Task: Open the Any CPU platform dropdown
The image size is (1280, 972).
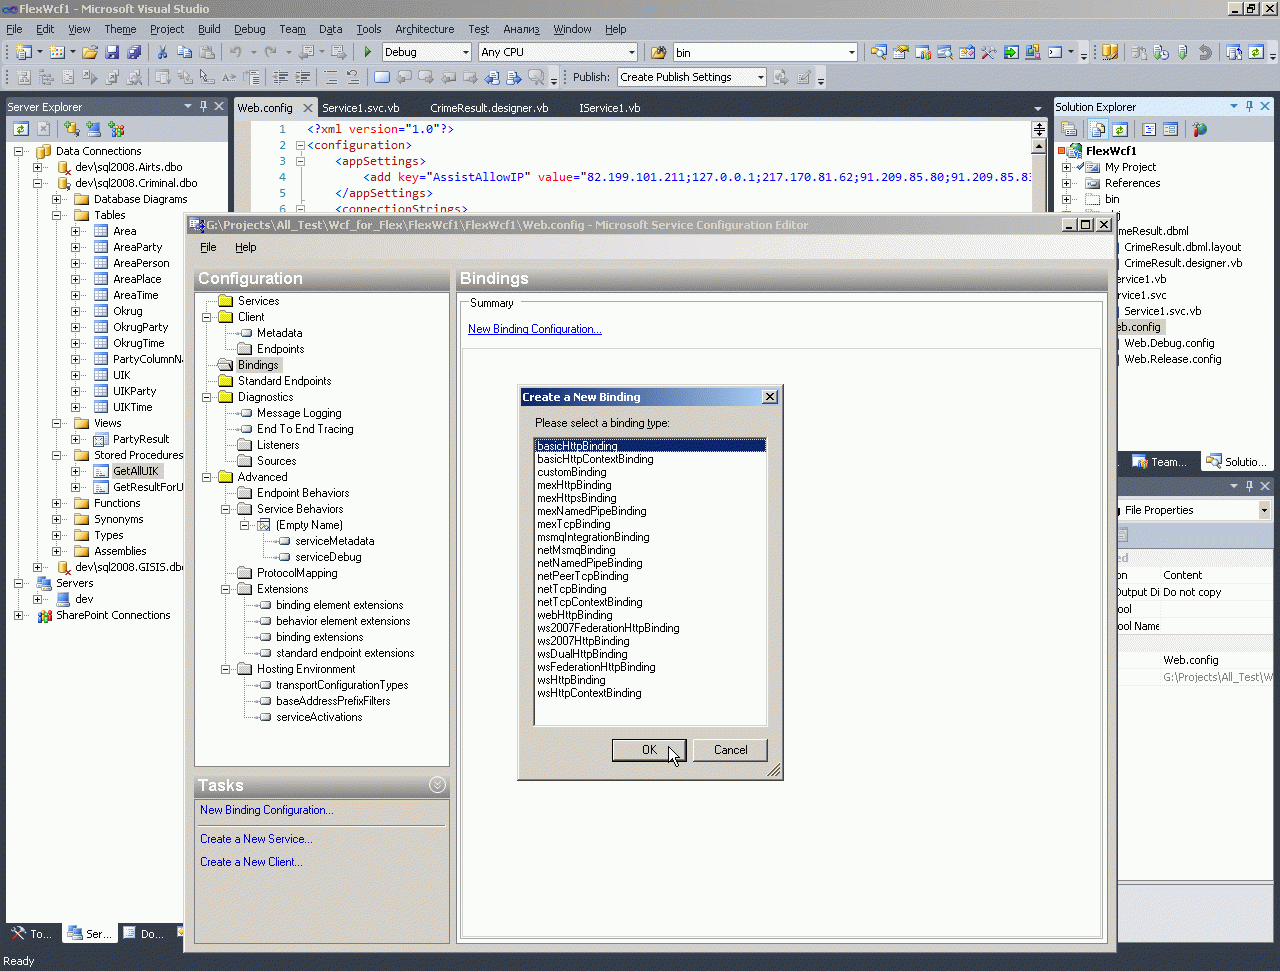Action: pyautogui.click(x=632, y=52)
